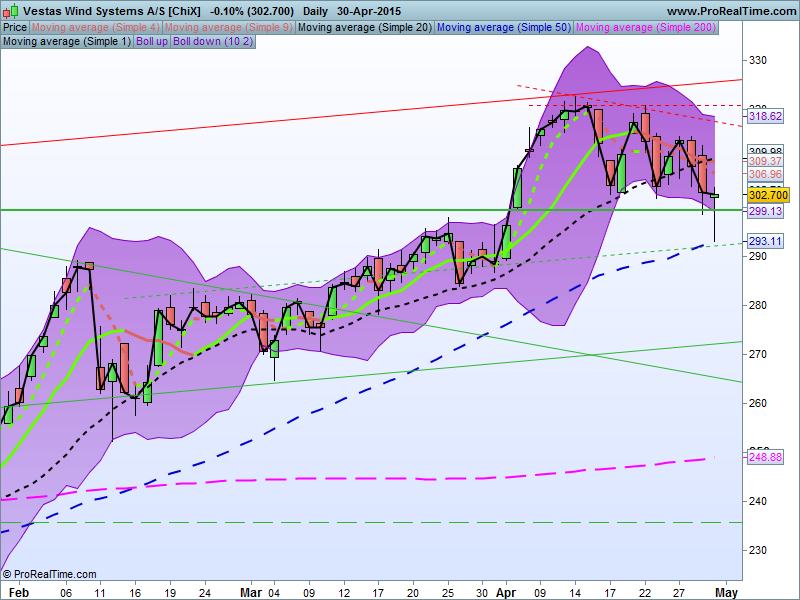Click the yellow 302.700 current price tag
This screenshot has height=600, width=800.
coord(768,195)
